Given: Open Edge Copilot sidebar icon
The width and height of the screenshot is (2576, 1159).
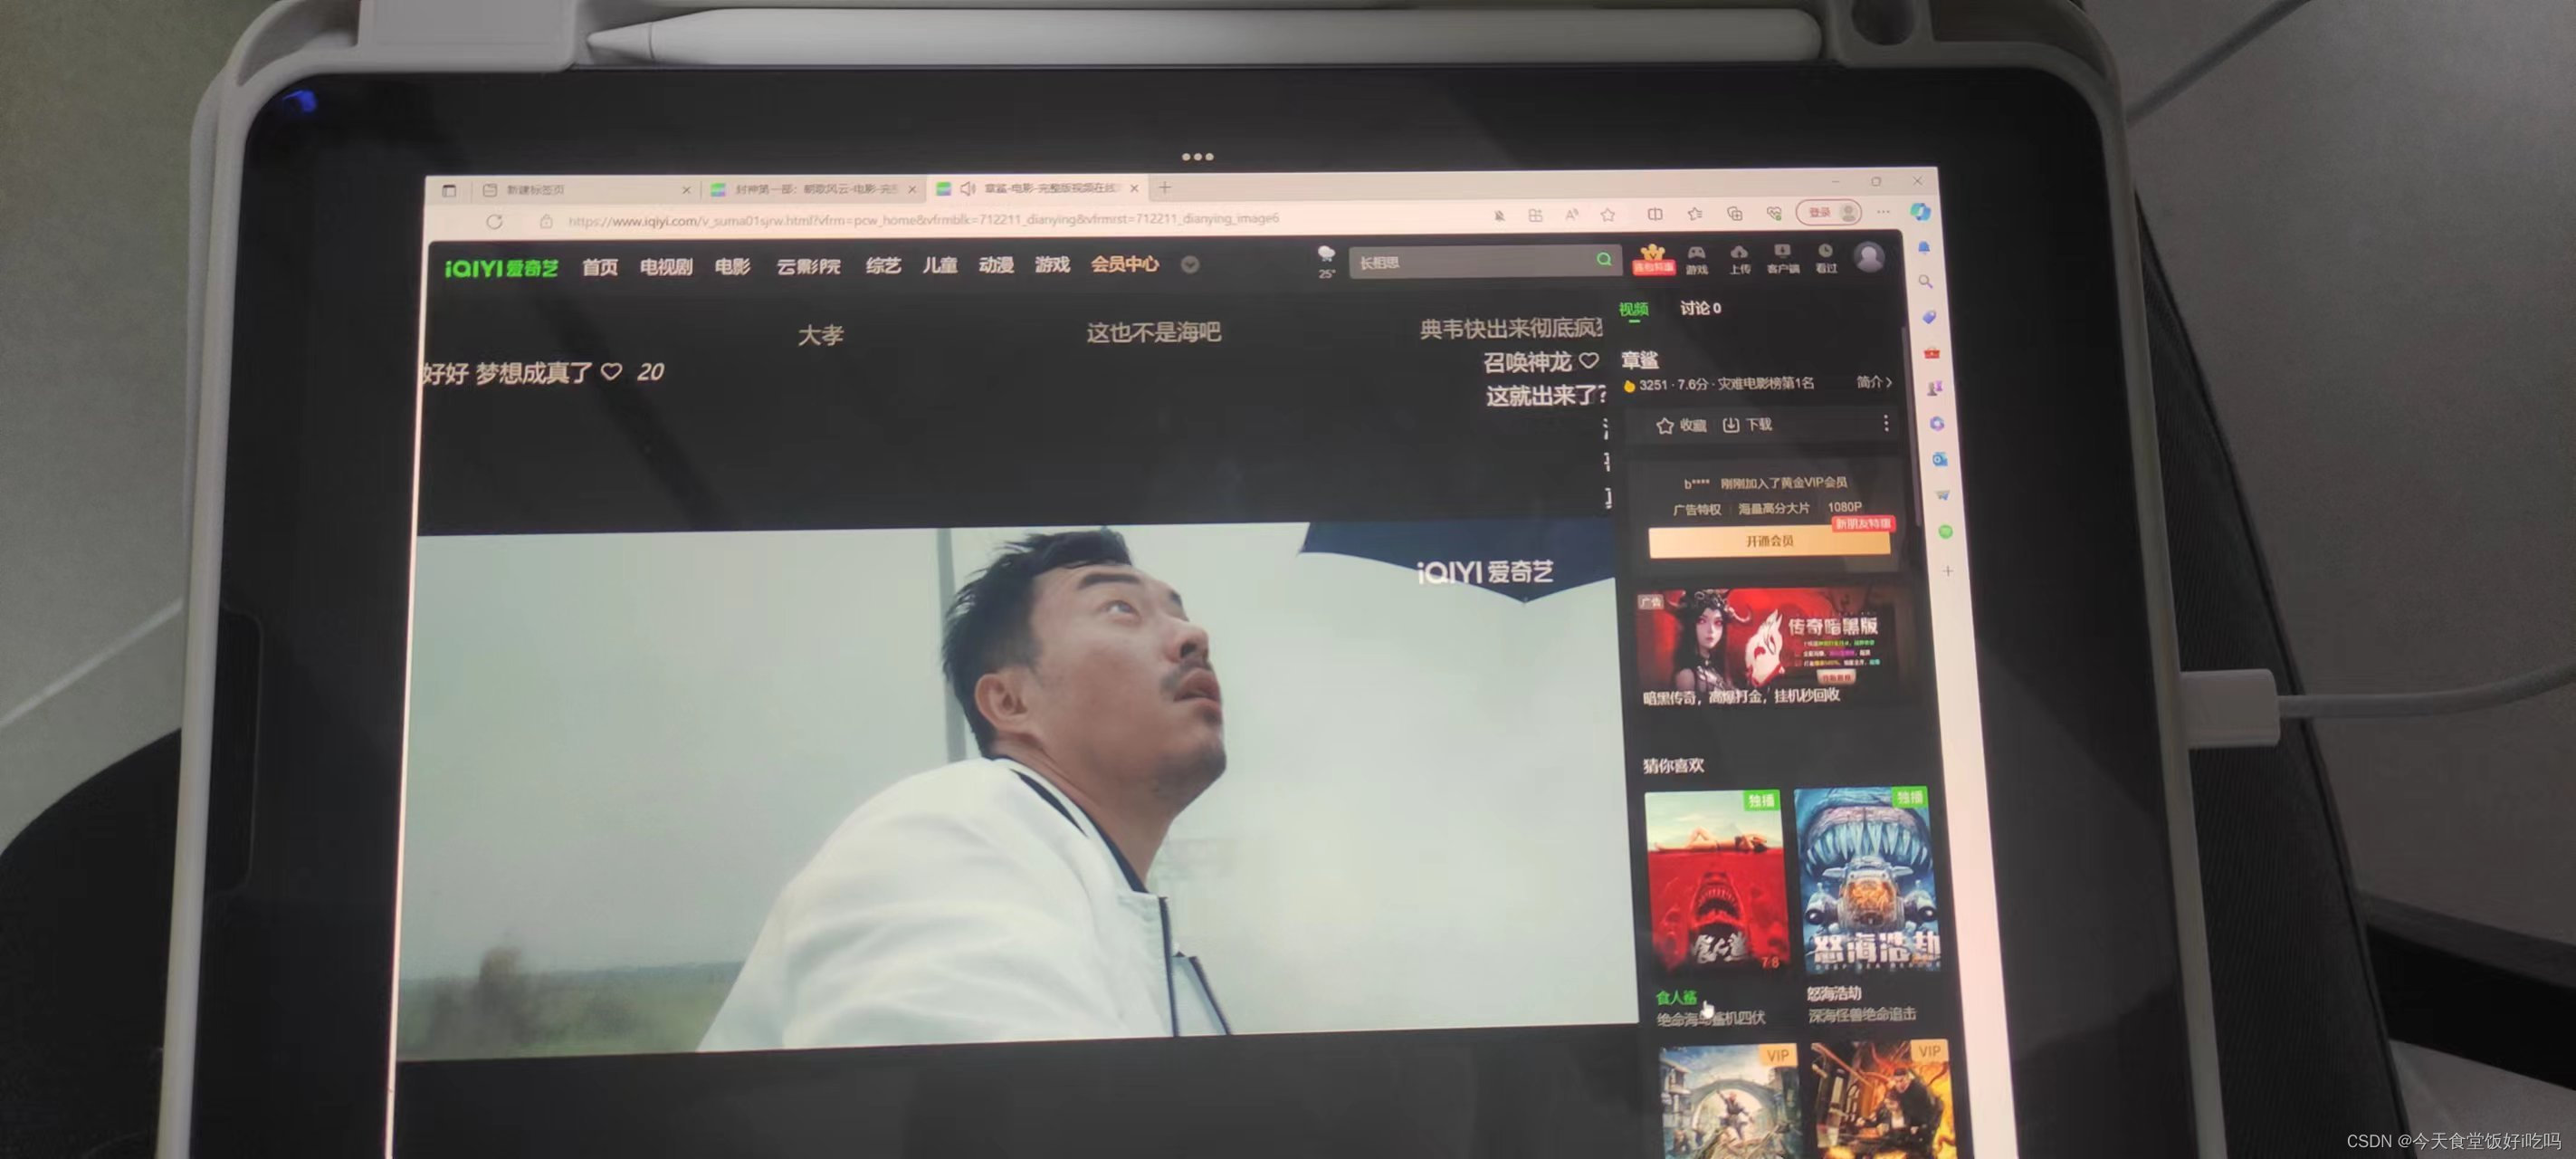Looking at the screenshot, I should [1919, 212].
